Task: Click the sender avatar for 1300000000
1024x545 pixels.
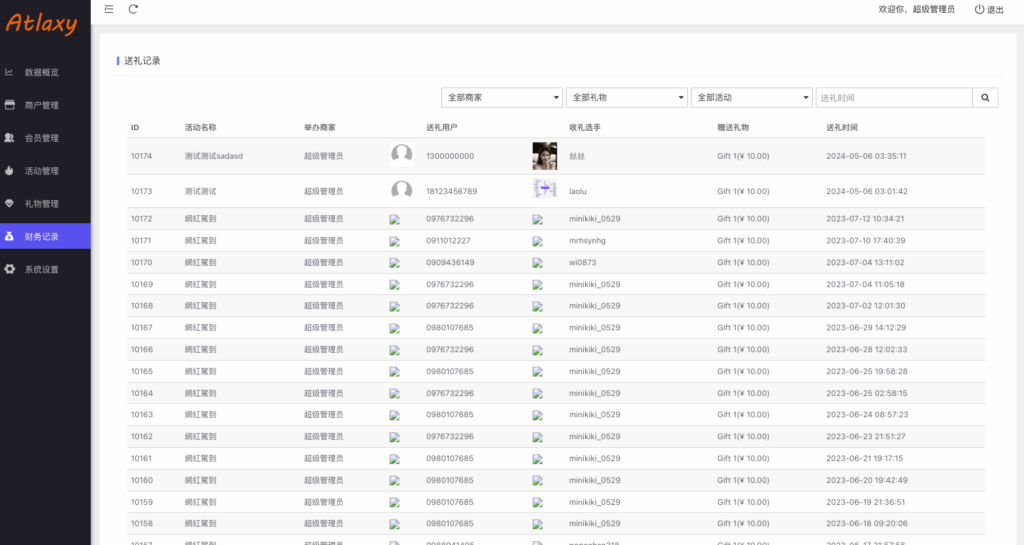Action: [401, 156]
